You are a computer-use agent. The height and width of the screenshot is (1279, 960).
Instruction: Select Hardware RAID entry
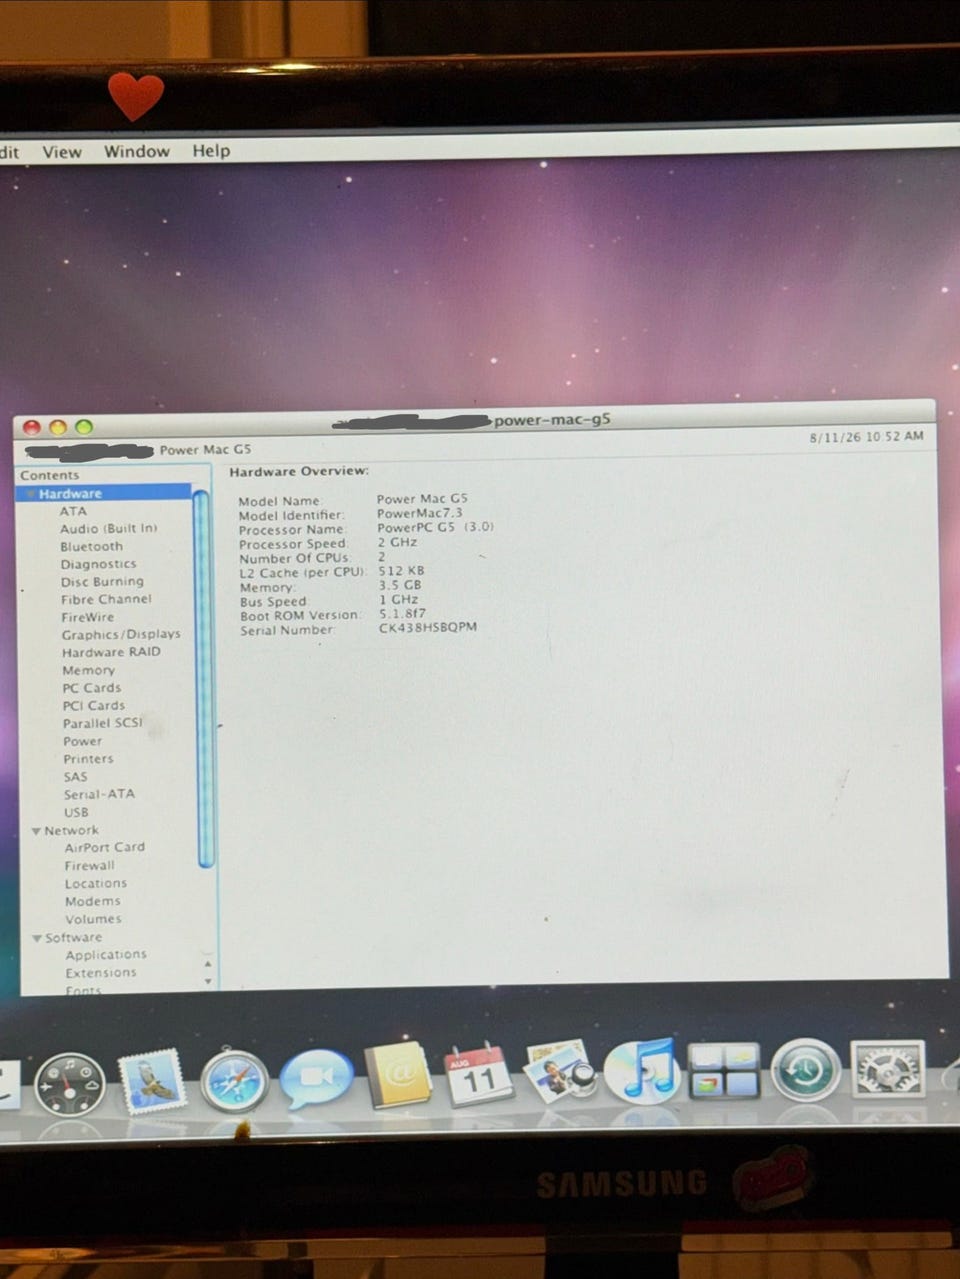(x=111, y=652)
